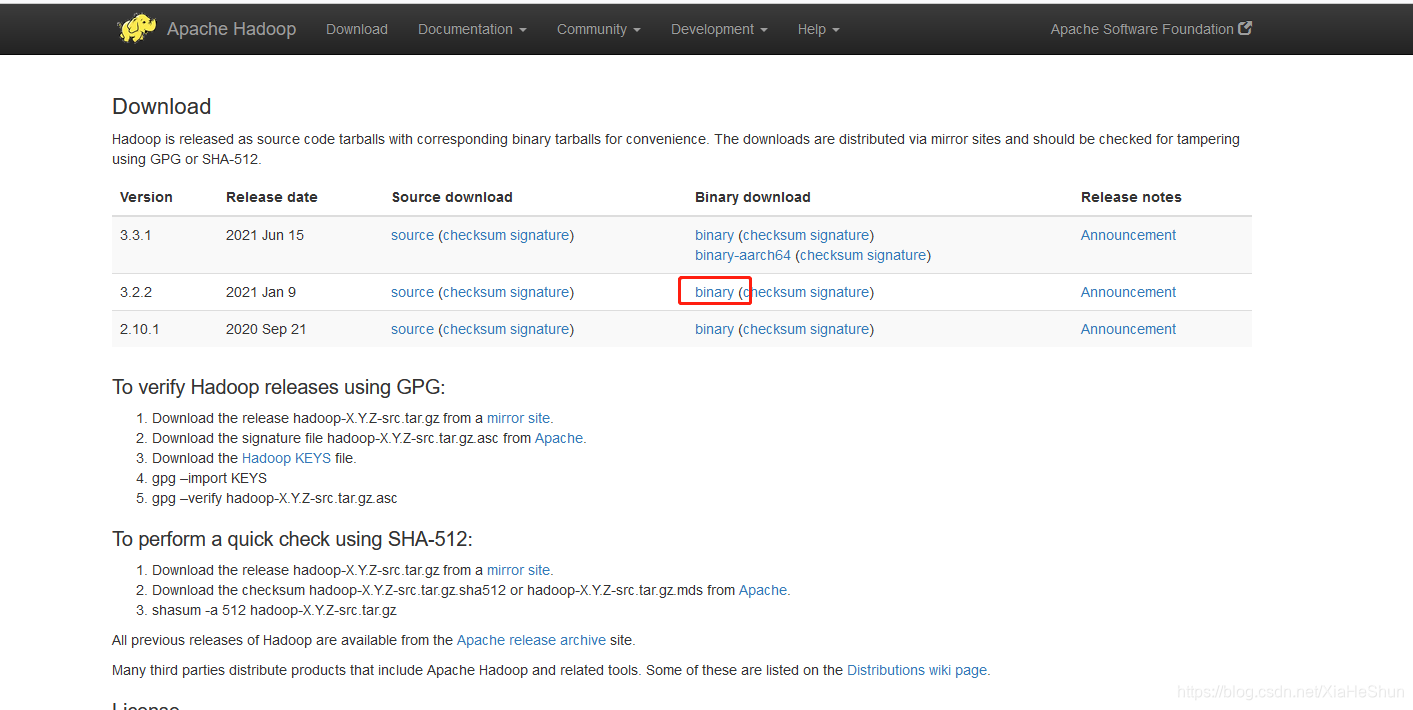Click the Version column header
The width and height of the screenshot is (1413, 710).
pos(146,197)
